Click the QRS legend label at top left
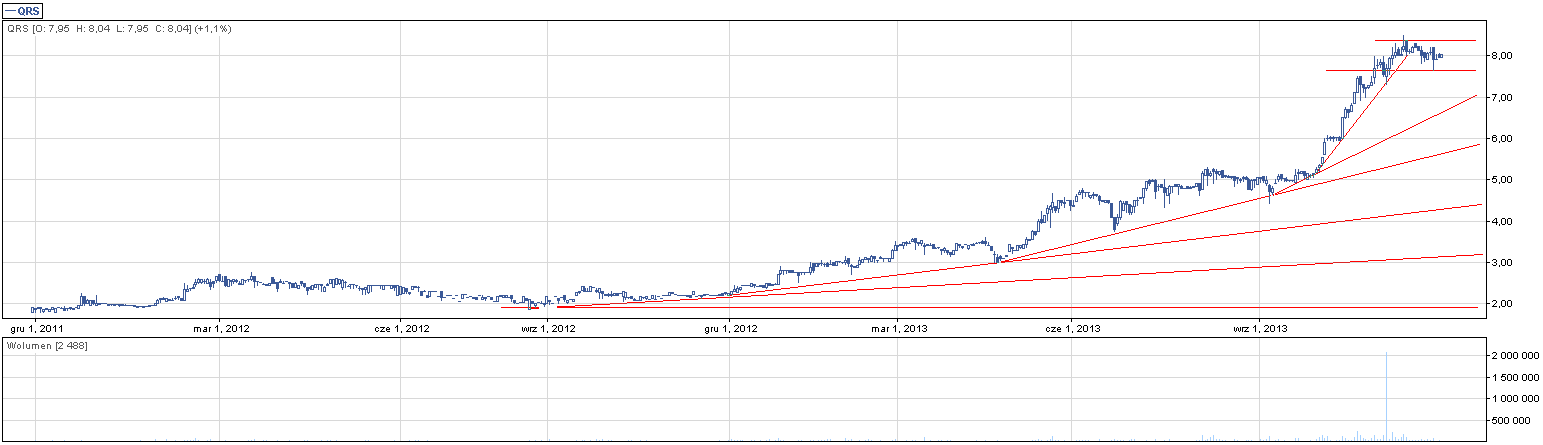This screenshot has width=1543, height=445. click(23, 10)
